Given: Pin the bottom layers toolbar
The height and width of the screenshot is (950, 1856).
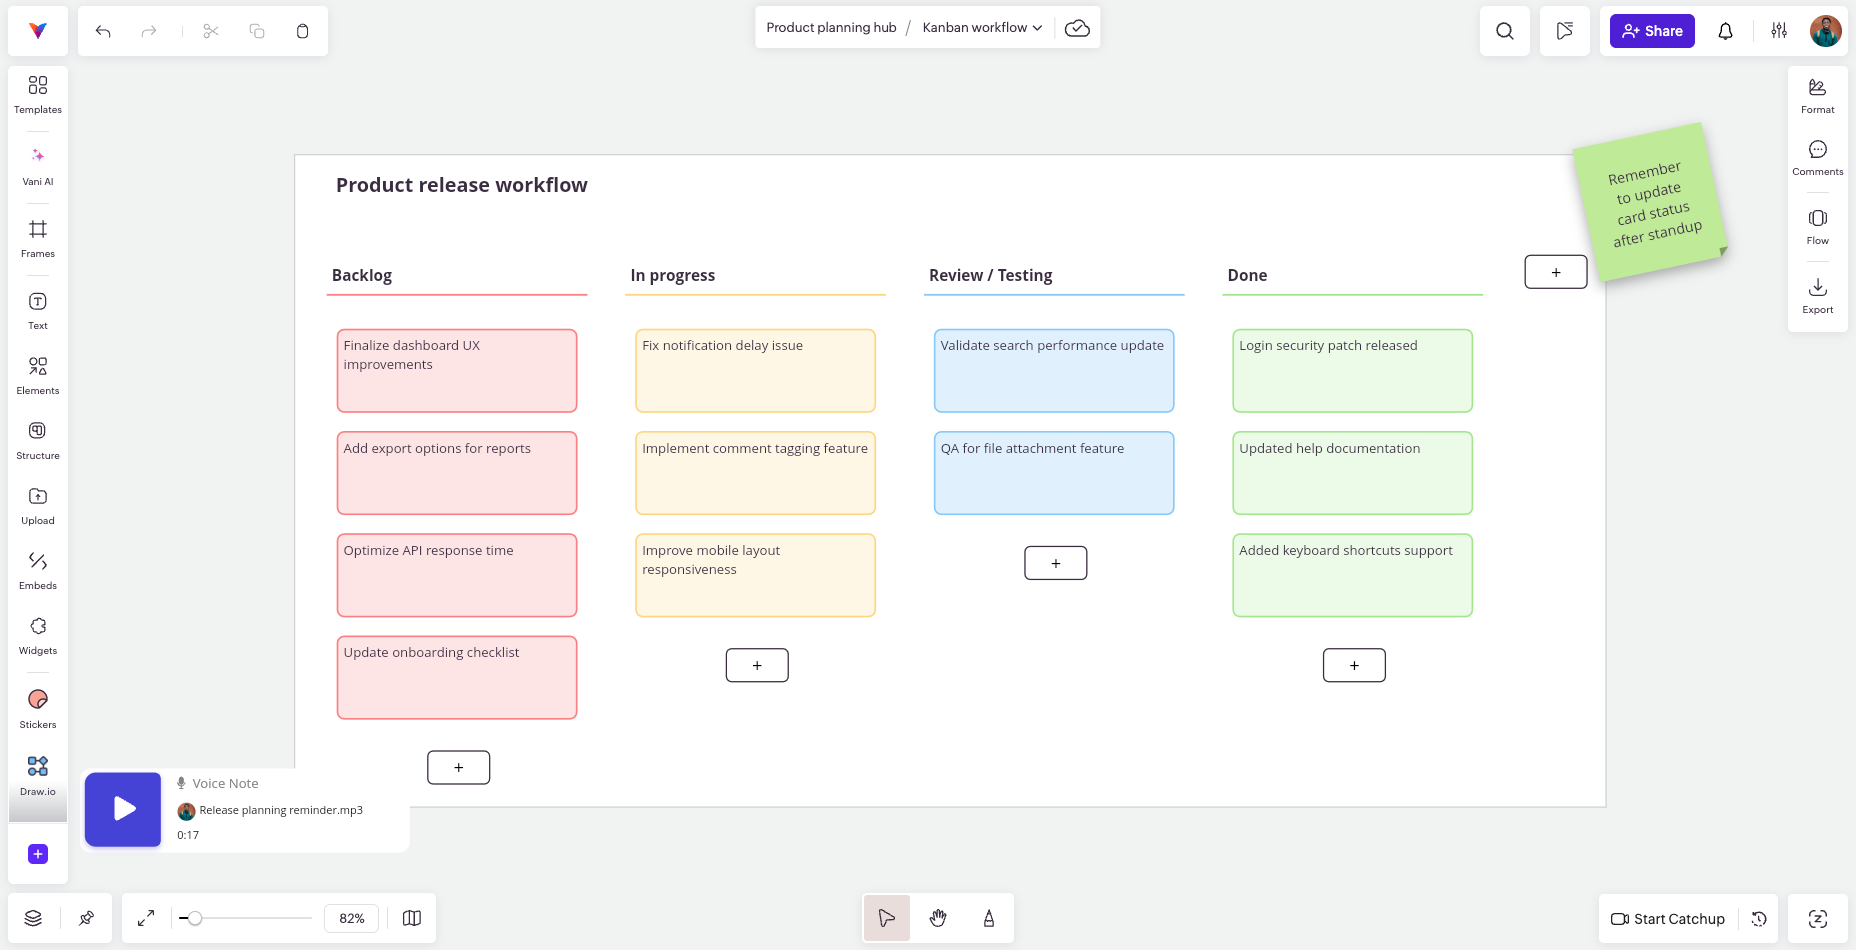Looking at the screenshot, I should coord(86,917).
